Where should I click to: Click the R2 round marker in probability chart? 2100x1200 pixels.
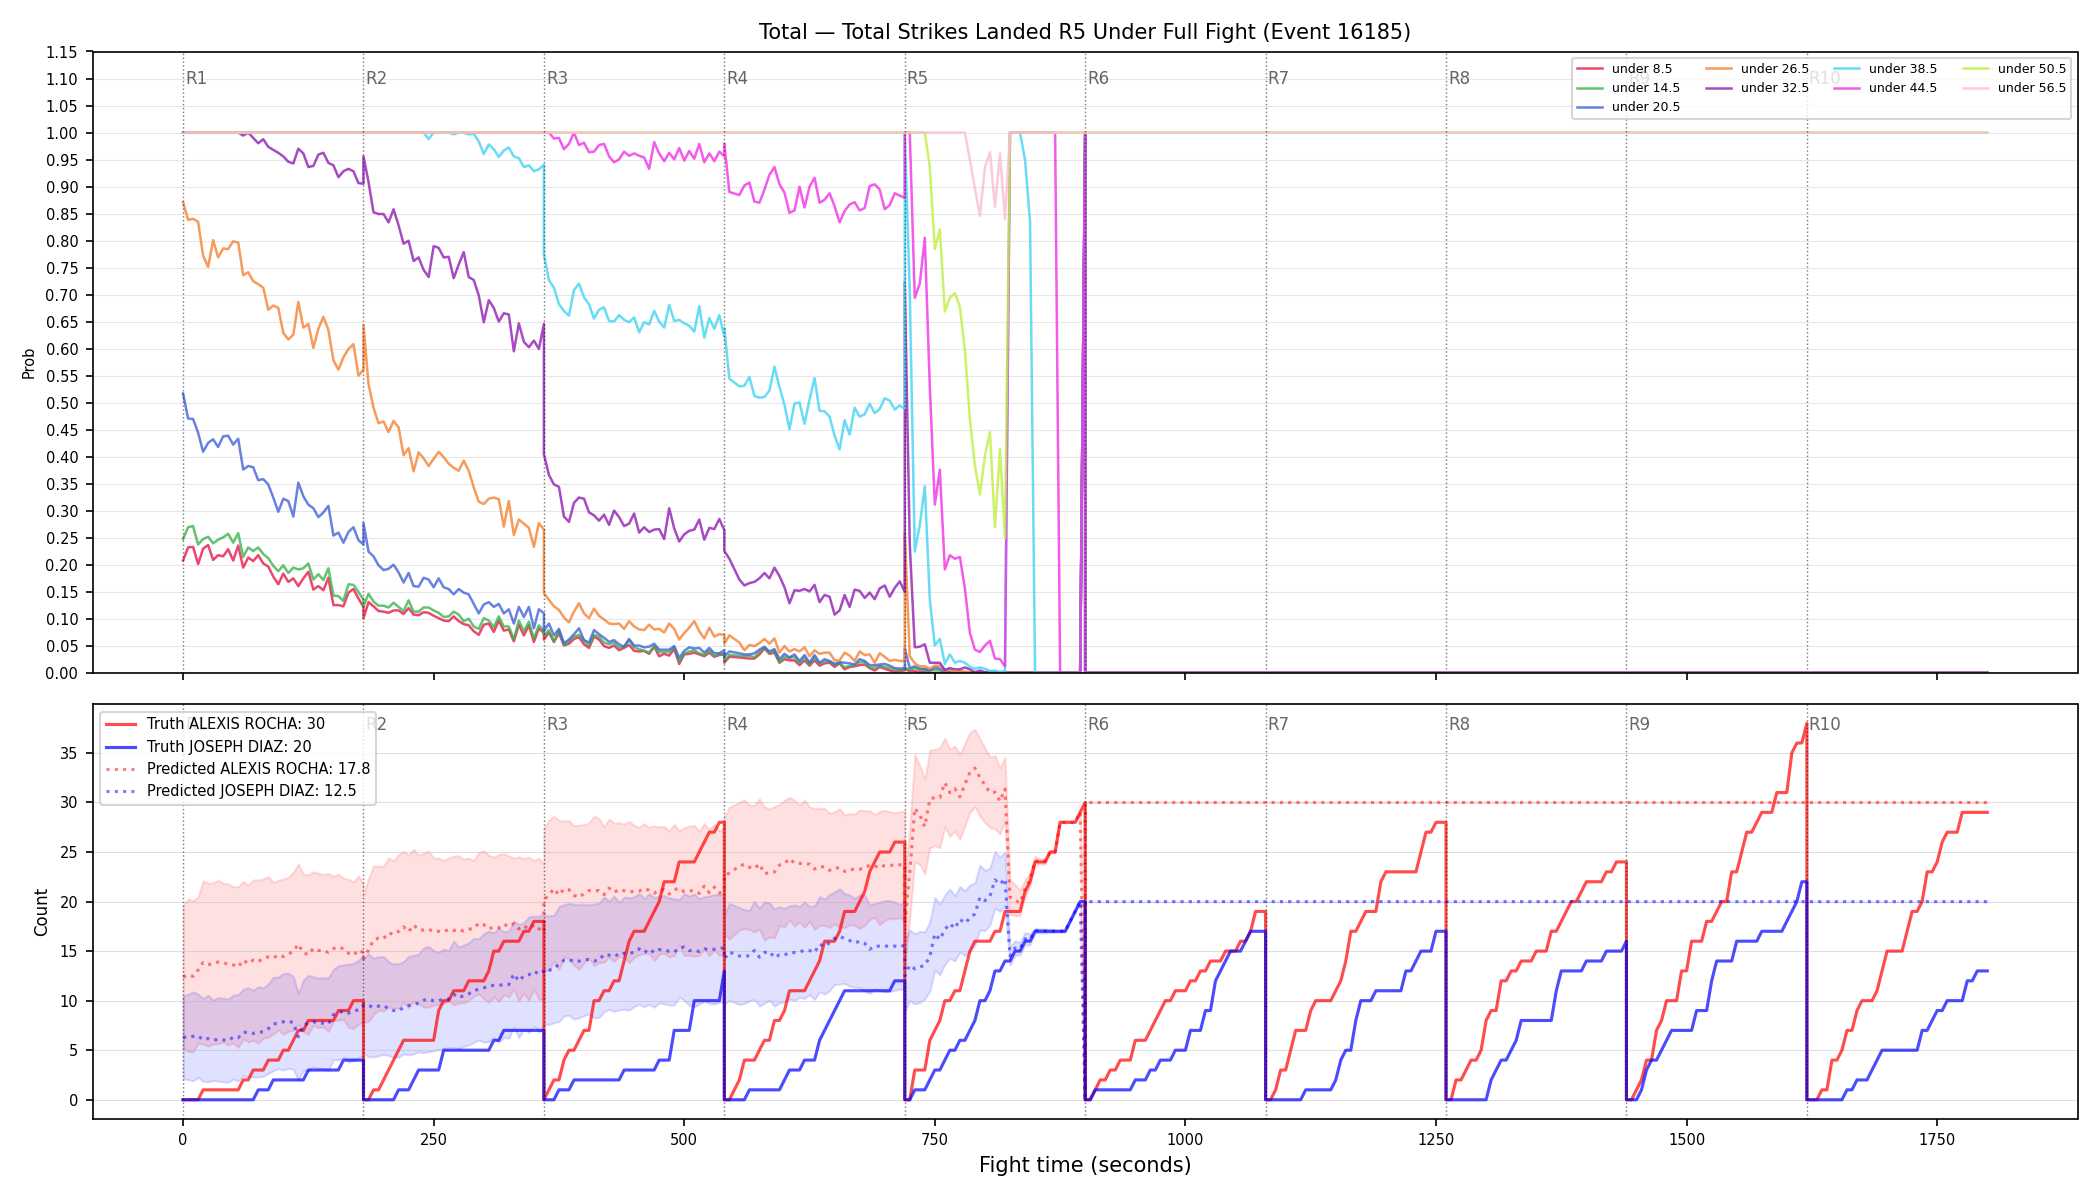click(376, 78)
